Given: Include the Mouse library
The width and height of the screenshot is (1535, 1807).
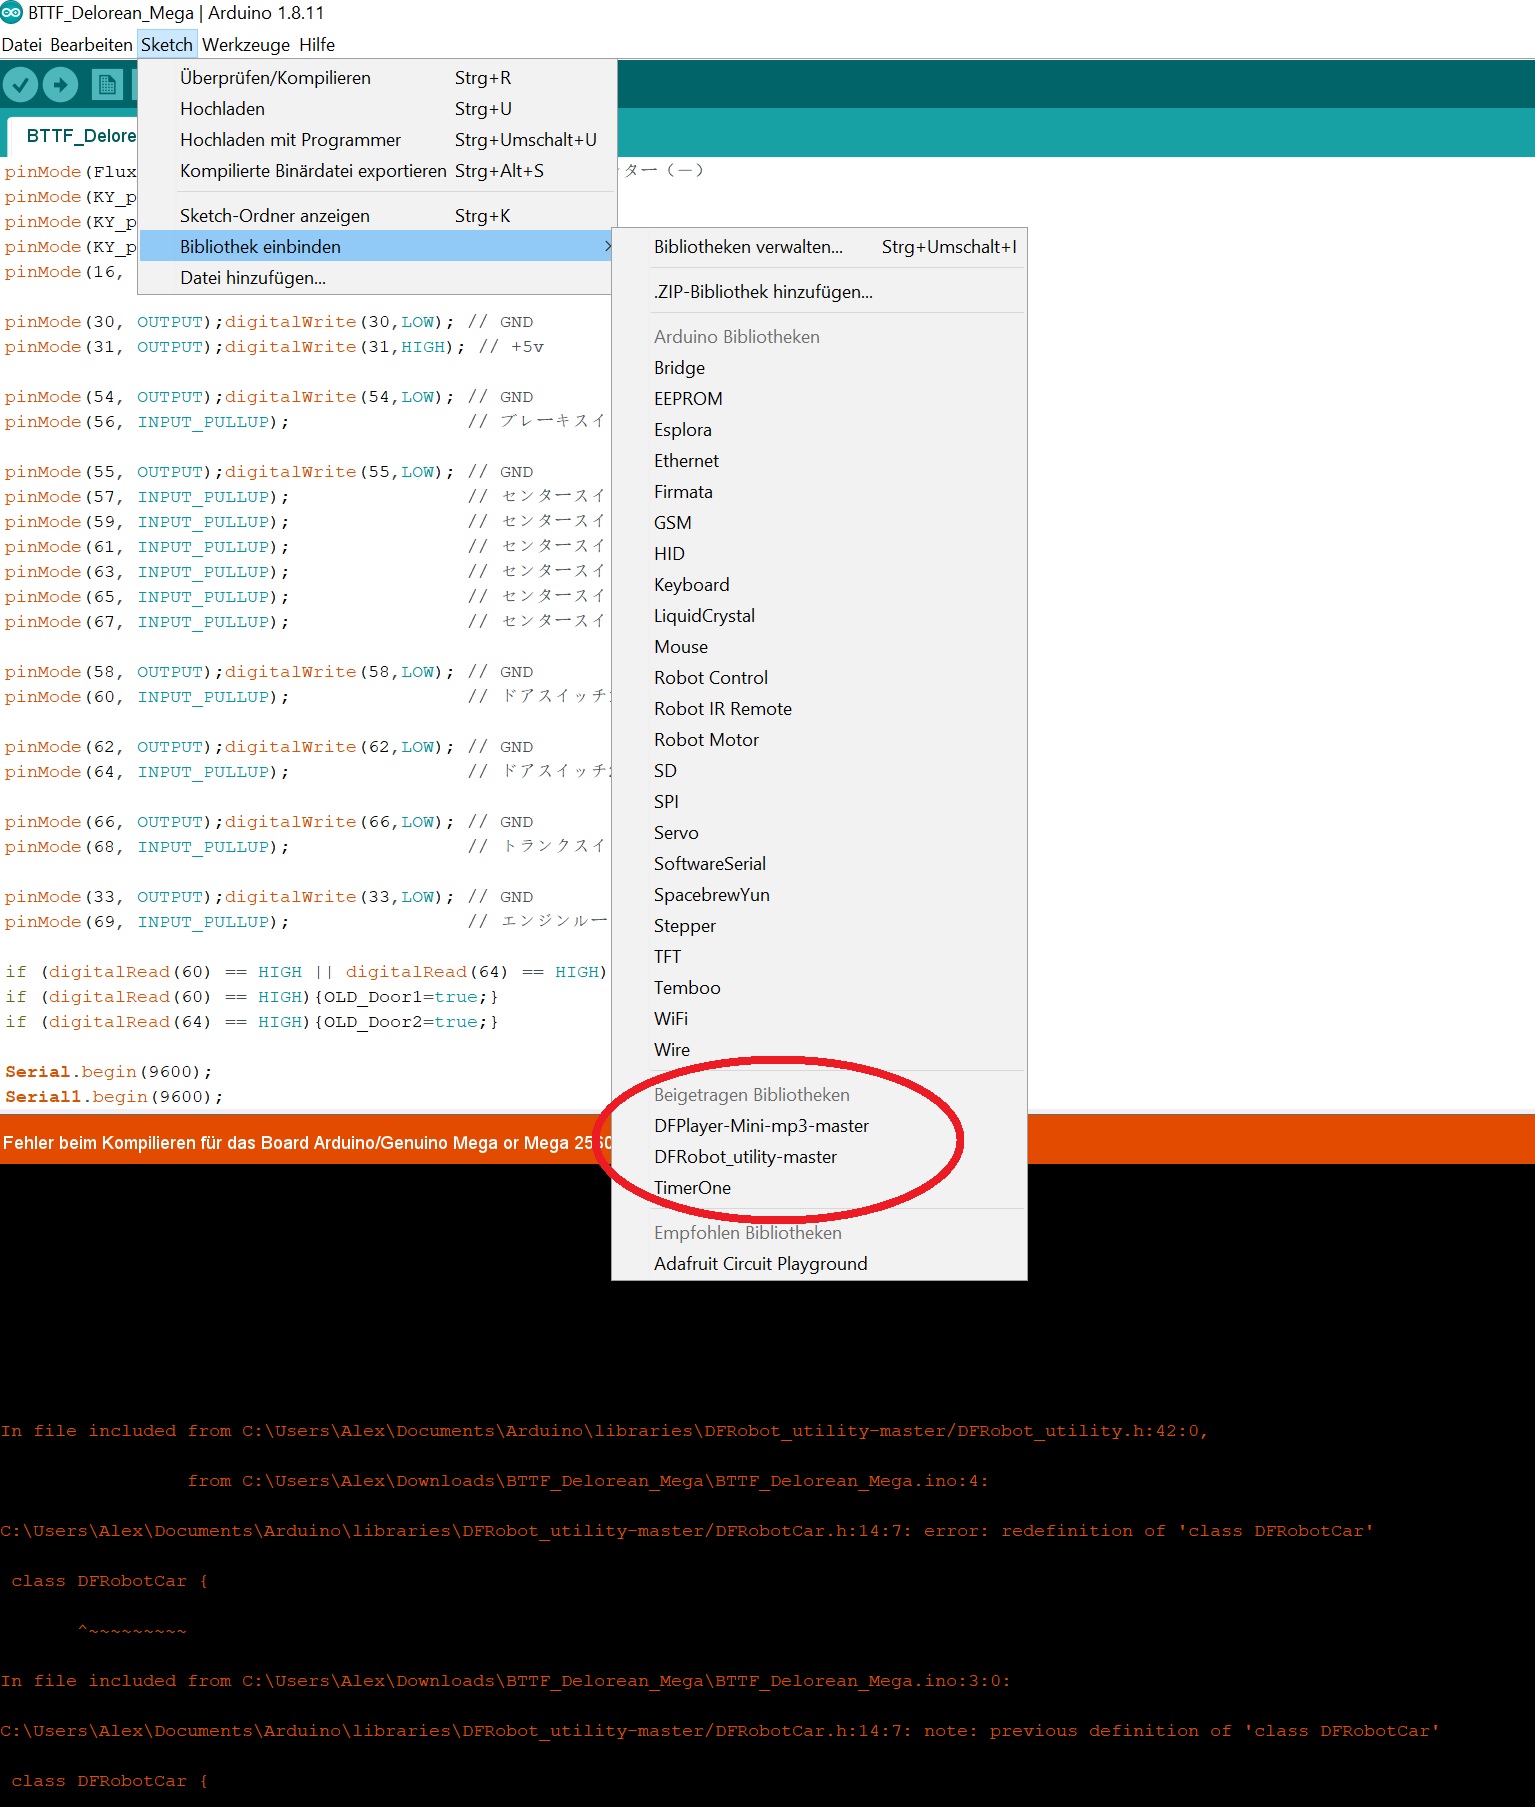Looking at the screenshot, I should coord(819,647).
